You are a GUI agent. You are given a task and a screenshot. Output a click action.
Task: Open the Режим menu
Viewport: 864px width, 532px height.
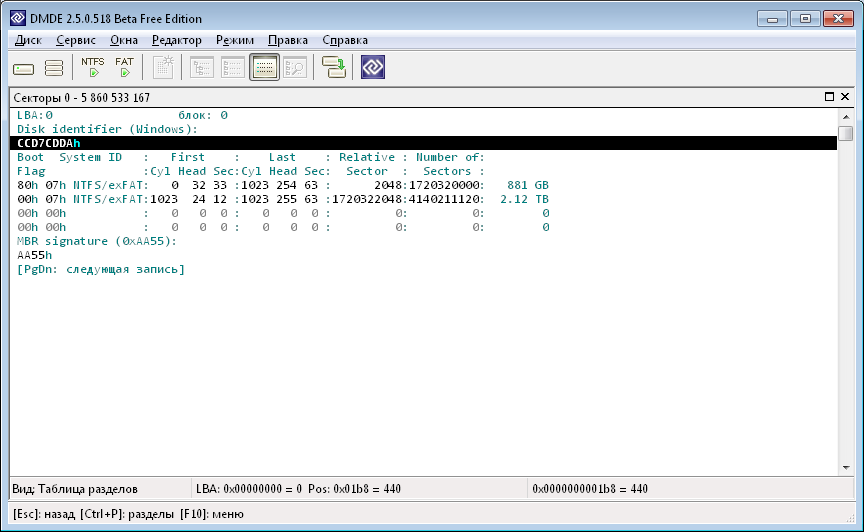[235, 40]
